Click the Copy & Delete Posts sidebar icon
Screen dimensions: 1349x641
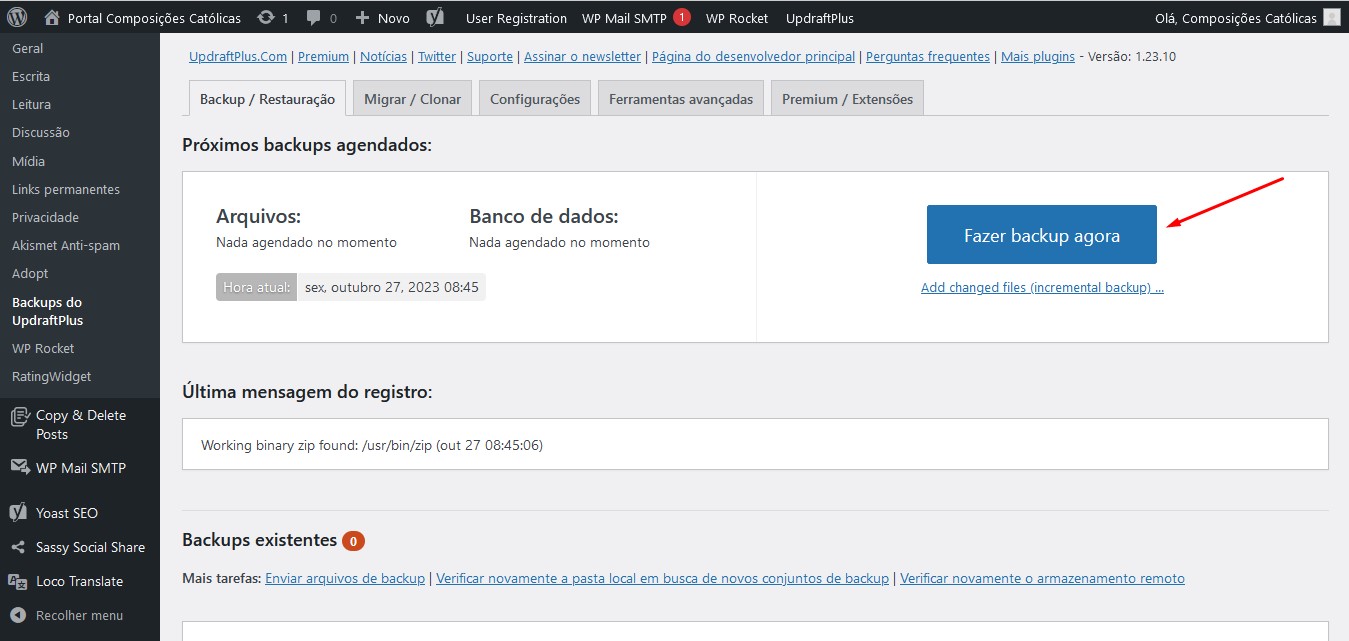(20, 416)
